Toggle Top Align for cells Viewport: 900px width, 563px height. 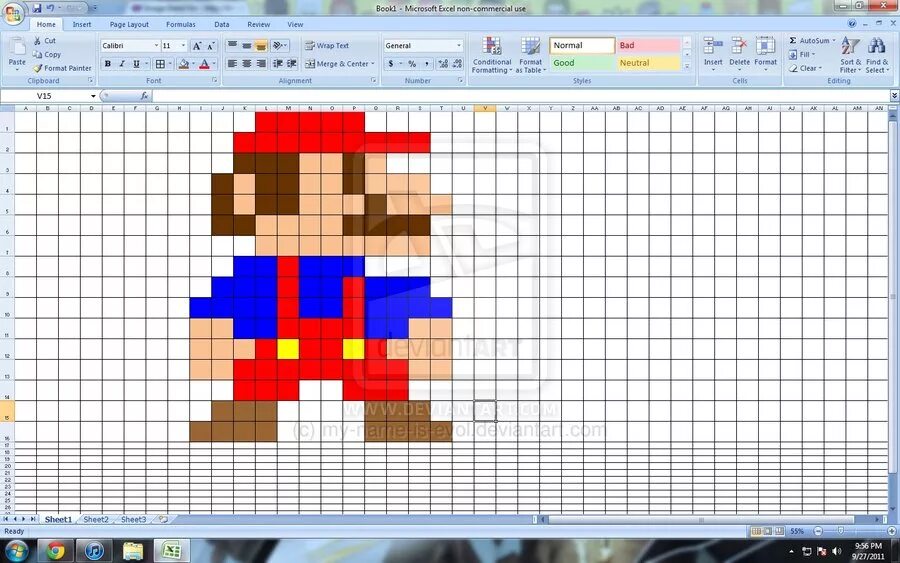pyautogui.click(x=232, y=45)
